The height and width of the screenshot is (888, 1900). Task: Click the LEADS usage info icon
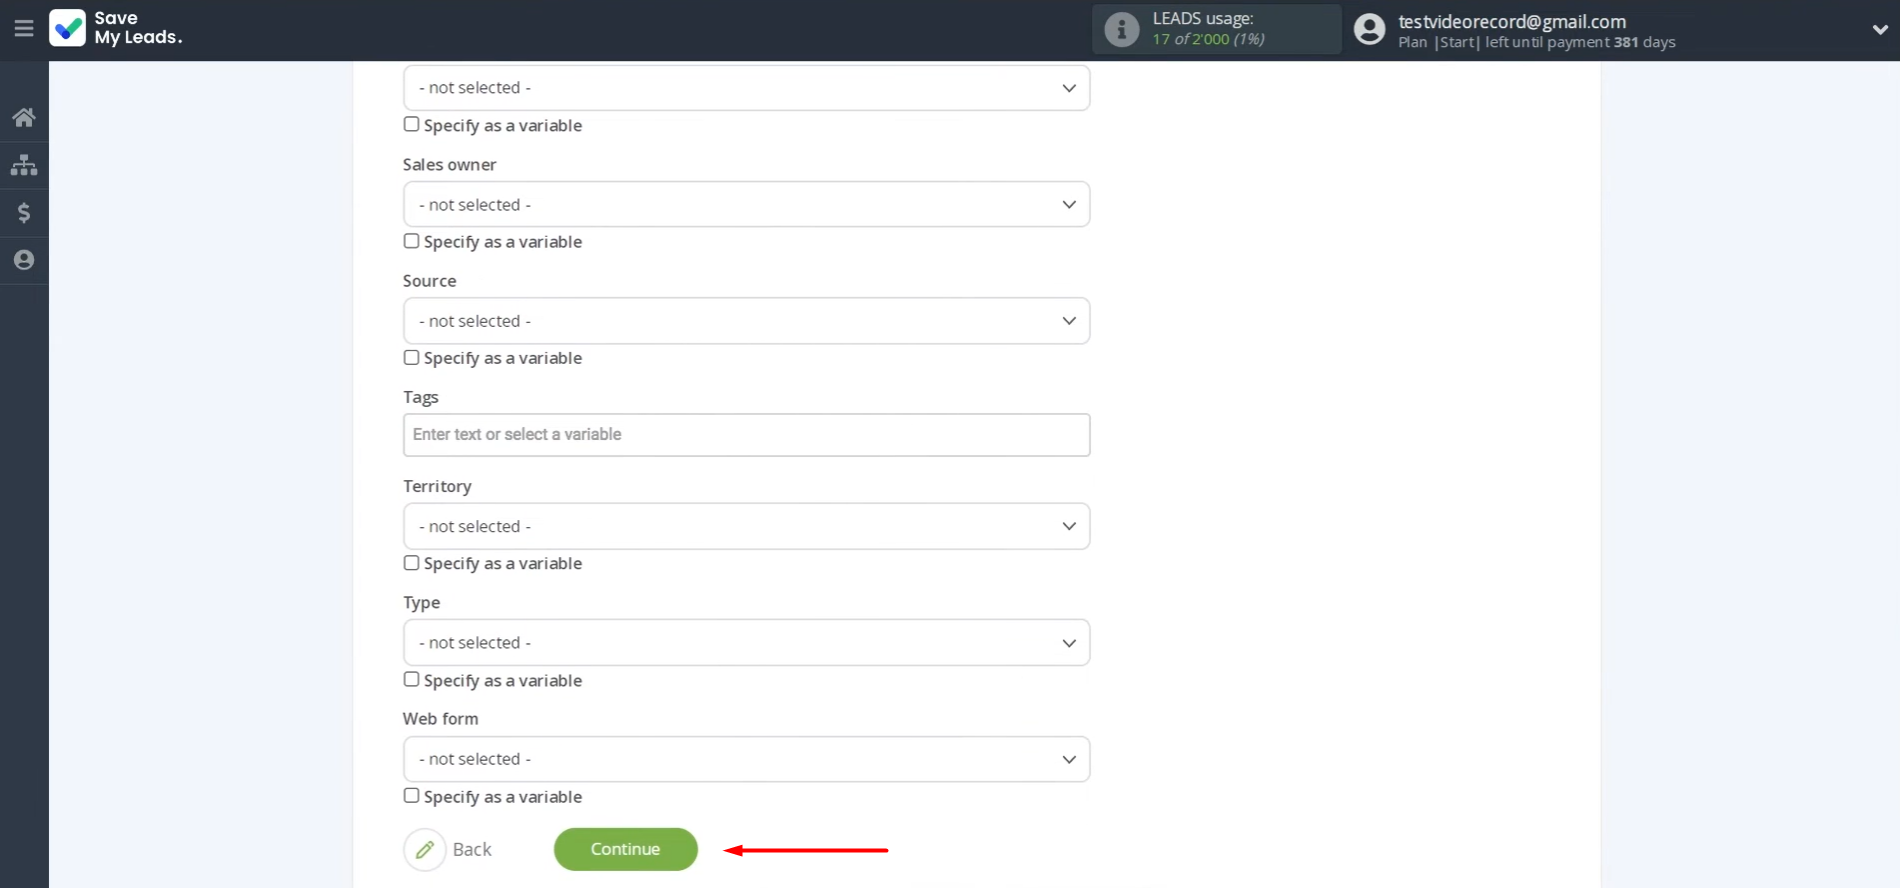coord(1121,30)
